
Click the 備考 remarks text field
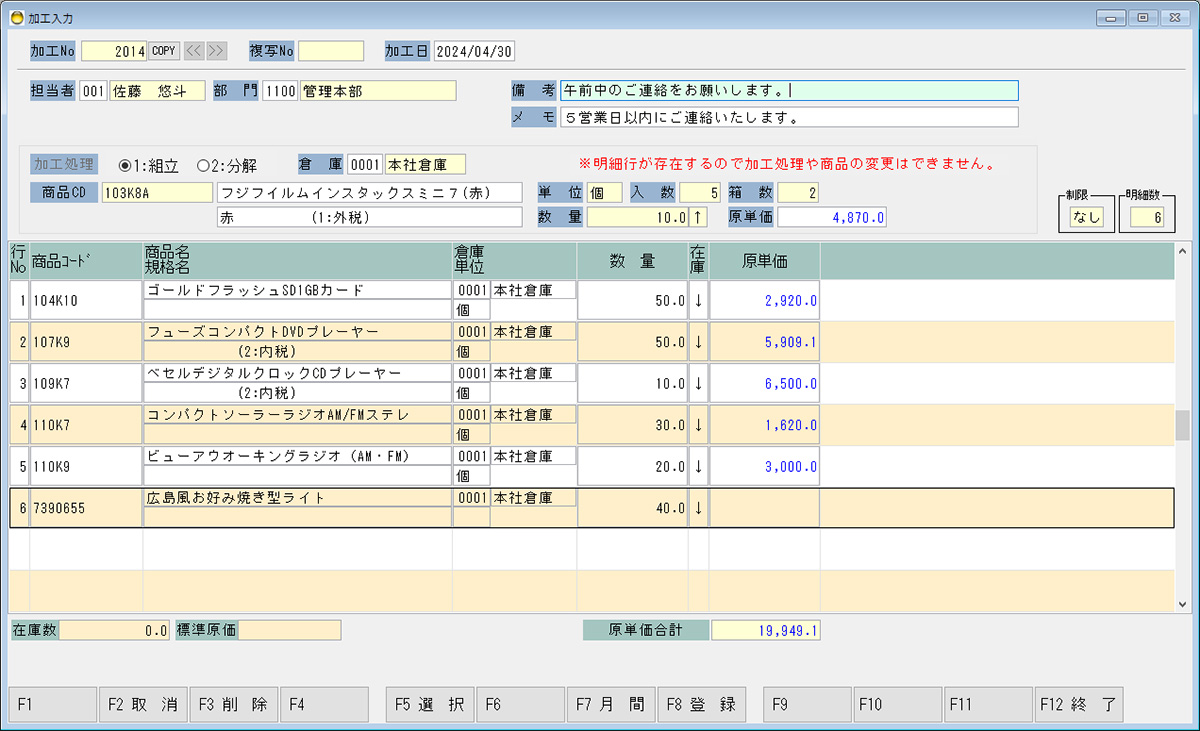tap(789, 91)
